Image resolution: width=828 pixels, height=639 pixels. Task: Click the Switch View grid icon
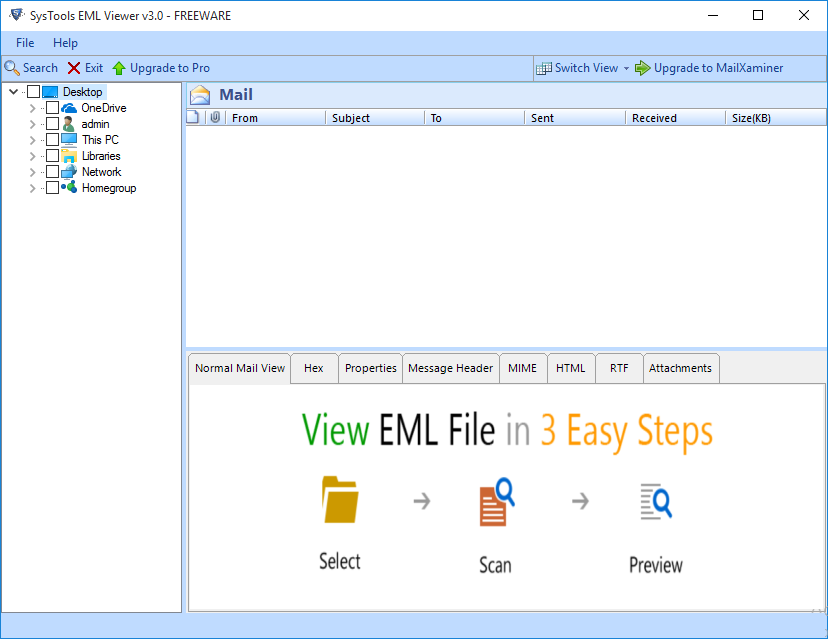pyautogui.click(x=543, y=68)
